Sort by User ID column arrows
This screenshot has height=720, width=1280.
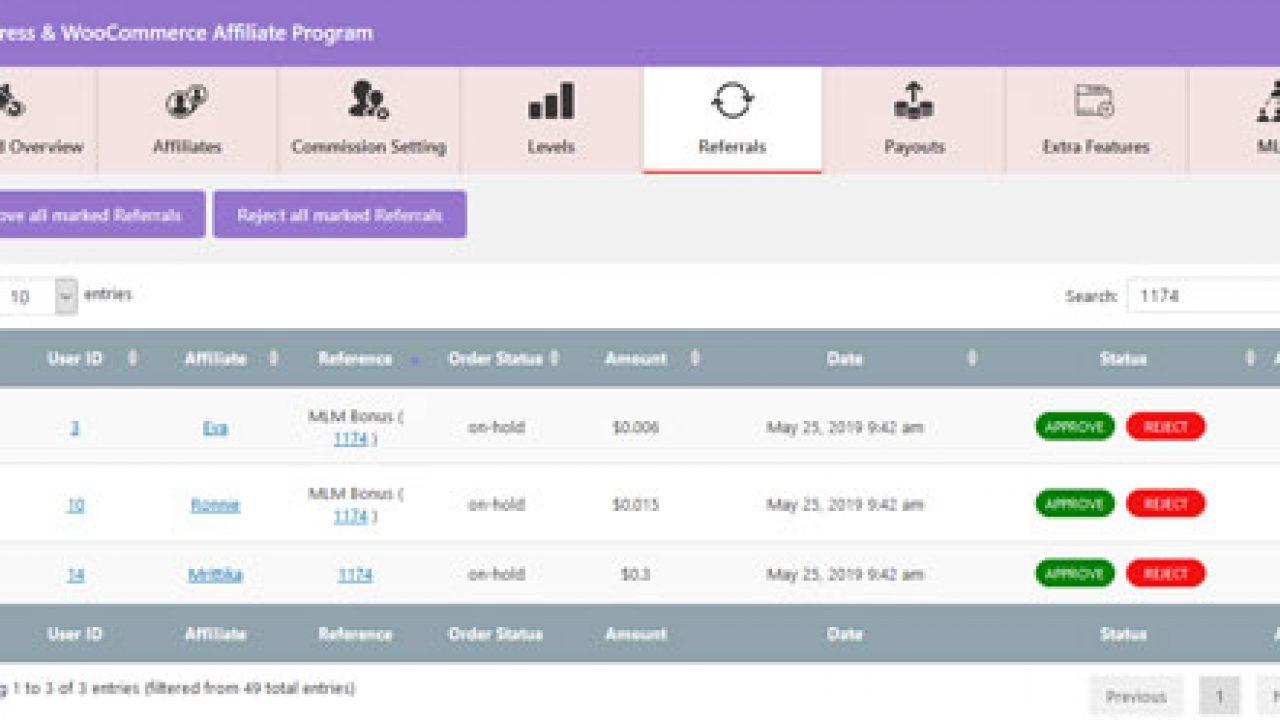pos(132,358)
